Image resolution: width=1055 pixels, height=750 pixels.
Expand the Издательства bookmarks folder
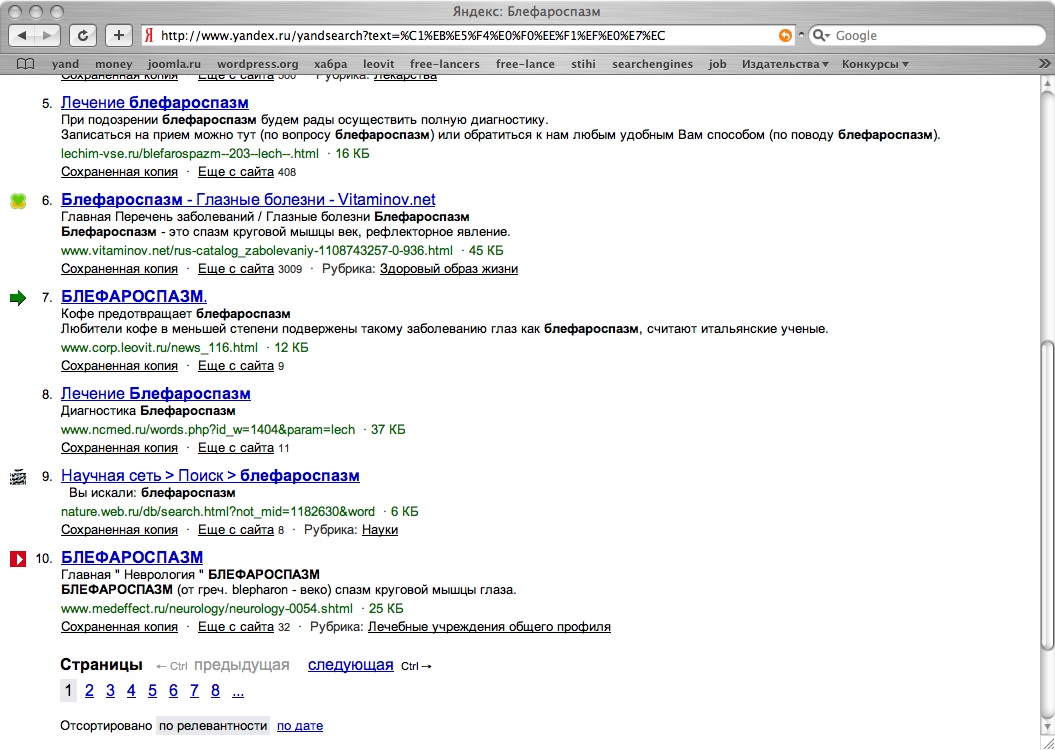click(785, 64)
